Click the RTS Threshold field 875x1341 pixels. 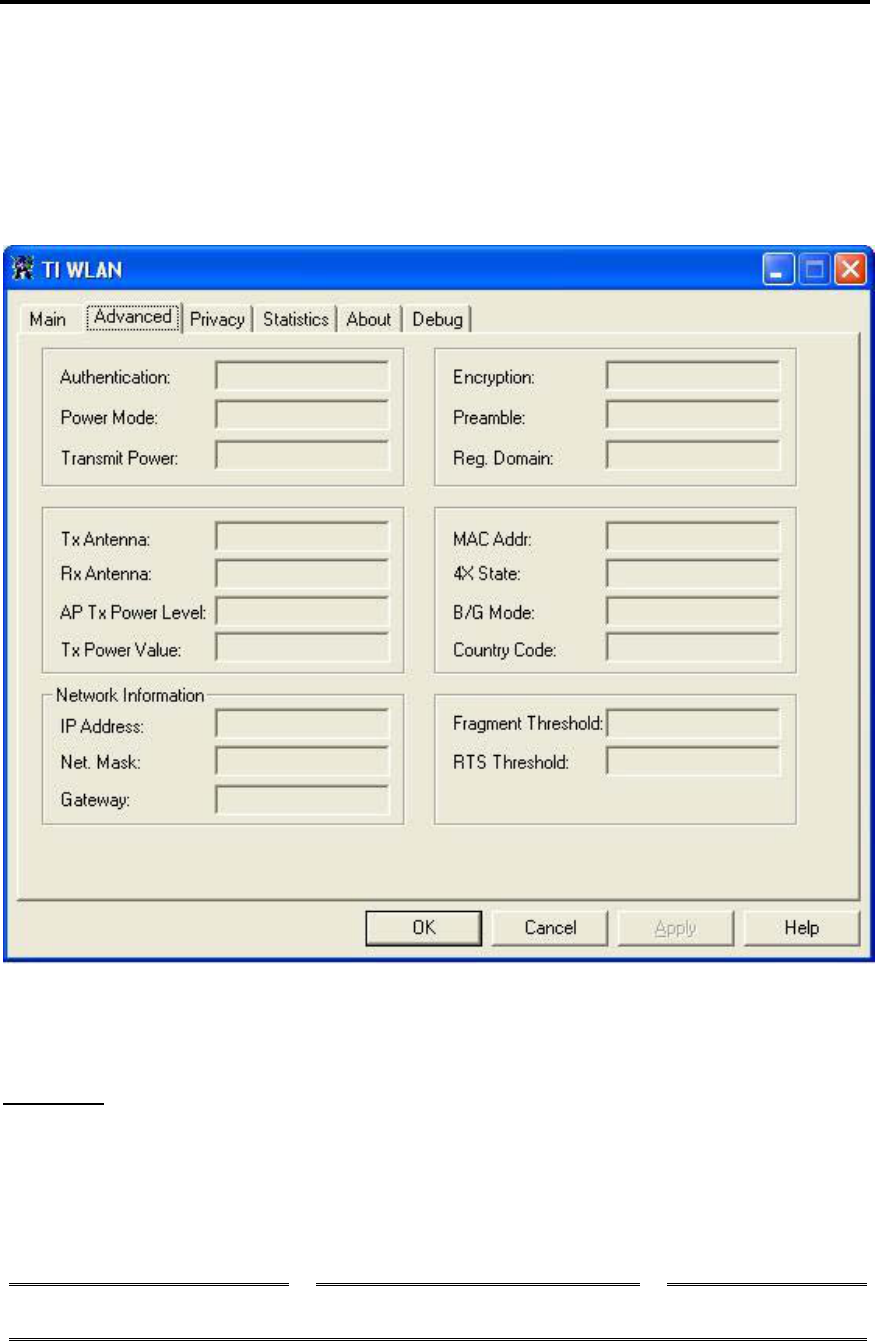[693, 761]
